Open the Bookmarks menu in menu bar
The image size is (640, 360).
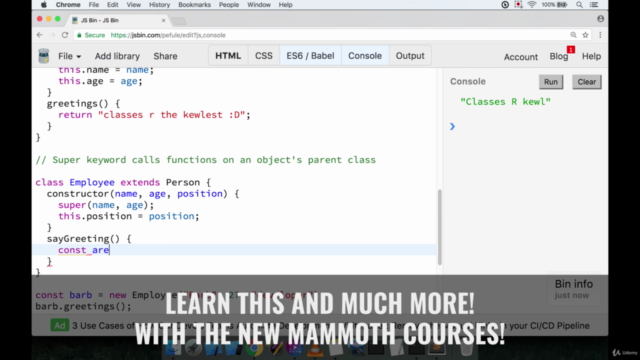coord(194,5)
